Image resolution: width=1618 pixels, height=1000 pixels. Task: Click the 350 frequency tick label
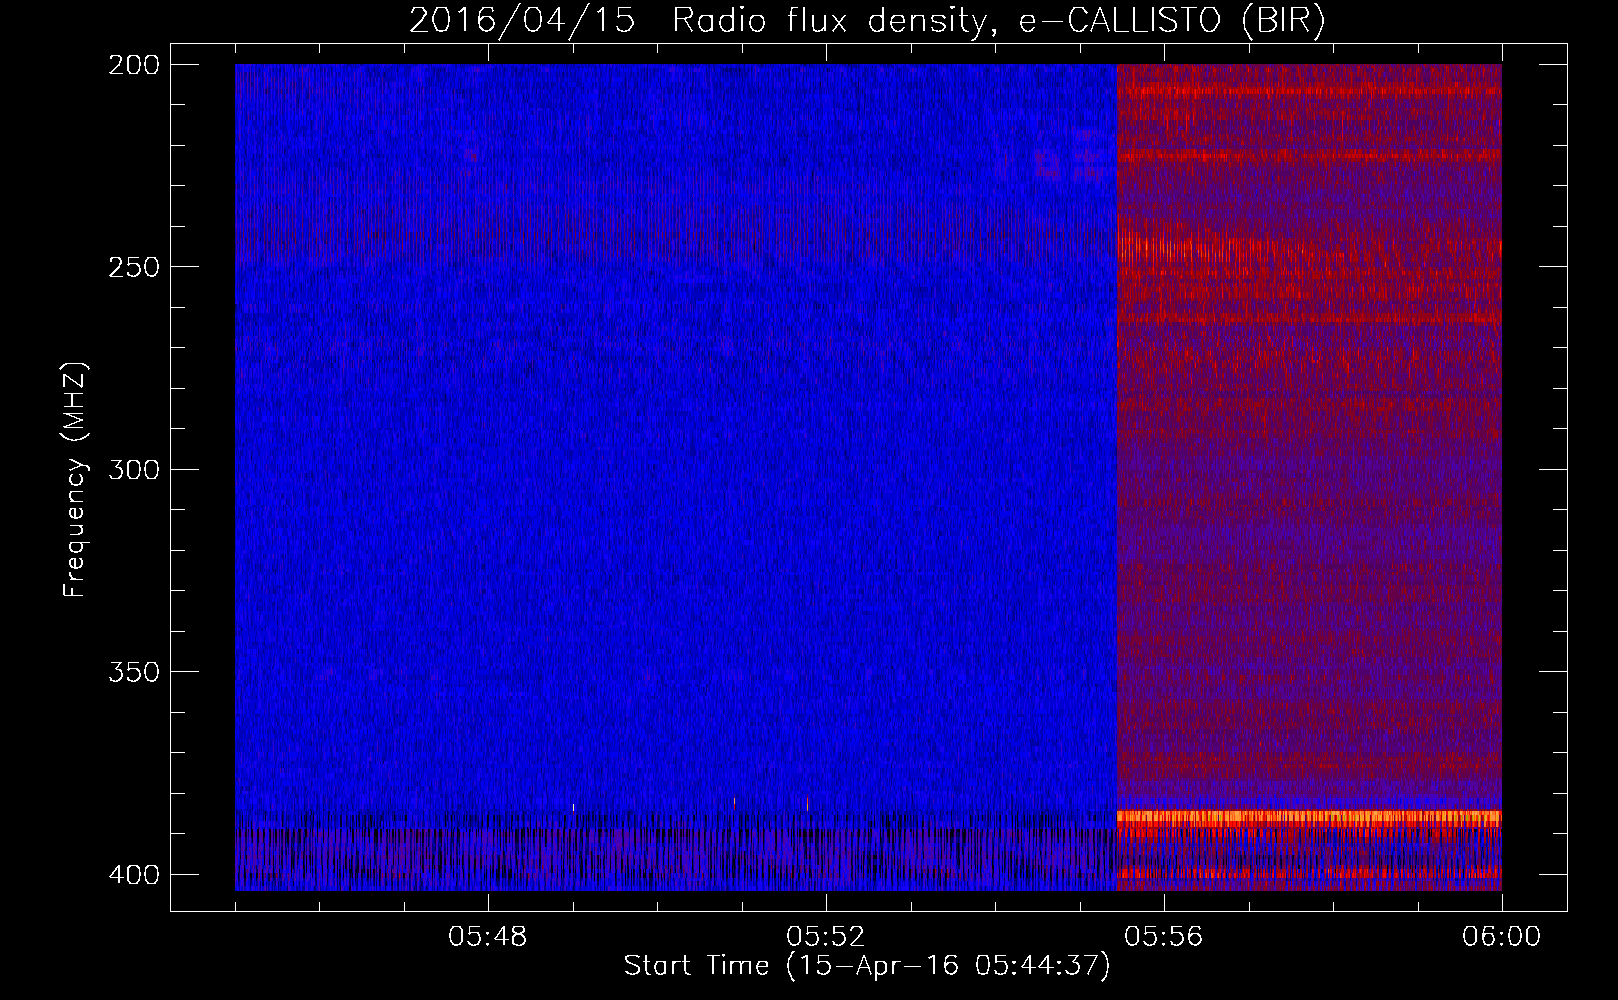134,672
